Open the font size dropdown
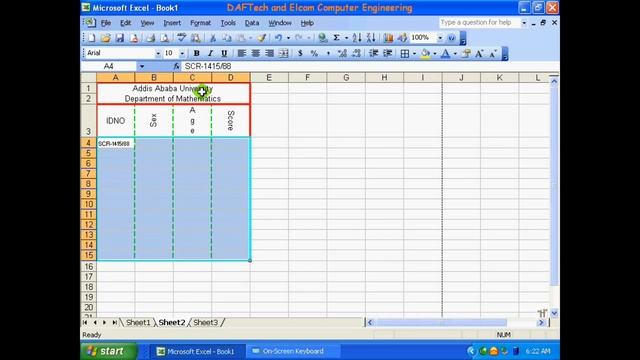 pyautogui.click(x=182, y=53)
